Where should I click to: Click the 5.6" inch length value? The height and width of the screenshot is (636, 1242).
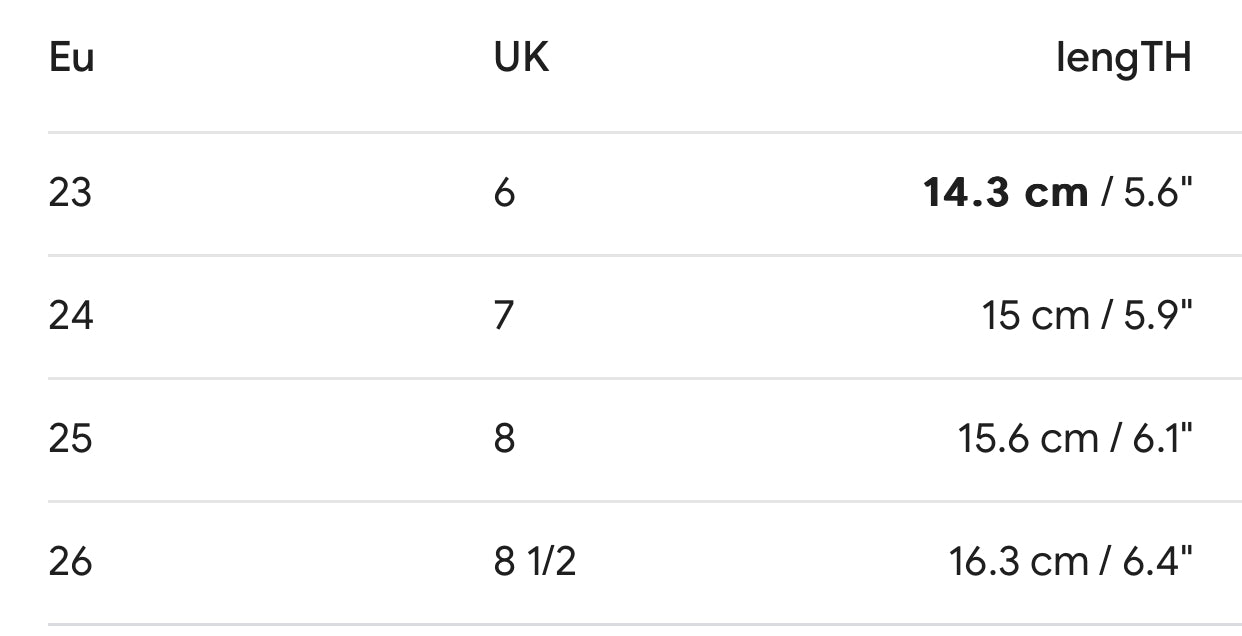coord(1158,192)
